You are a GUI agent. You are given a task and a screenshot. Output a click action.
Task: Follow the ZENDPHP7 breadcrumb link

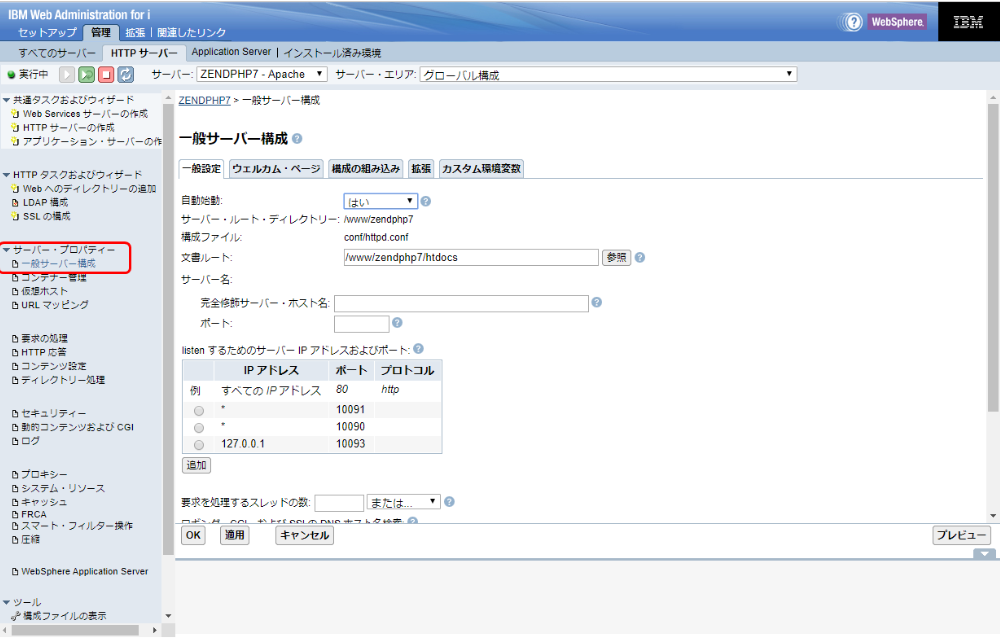tap(205, 101)
